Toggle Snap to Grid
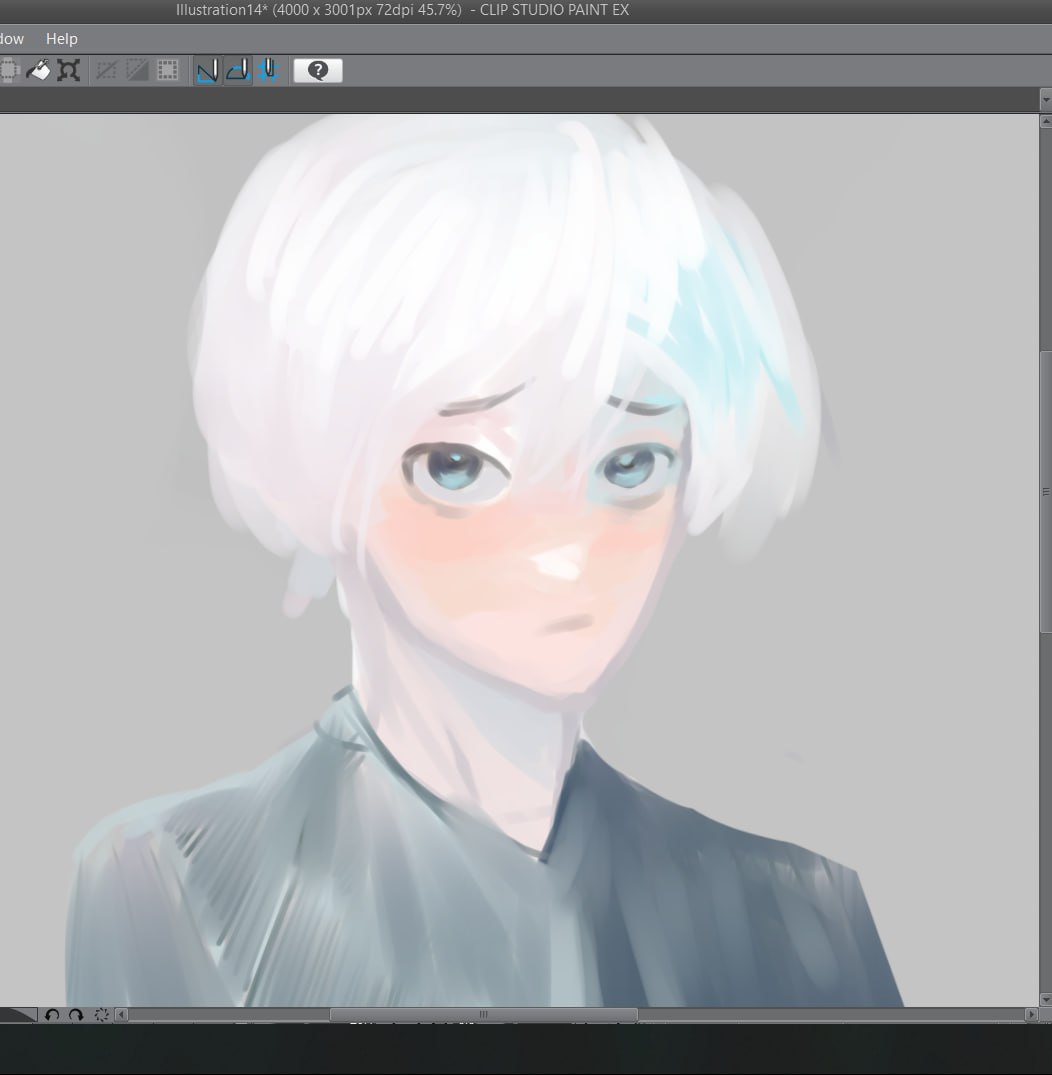This screenshot has width=1052, height=1075. click(x=269, y=70)
